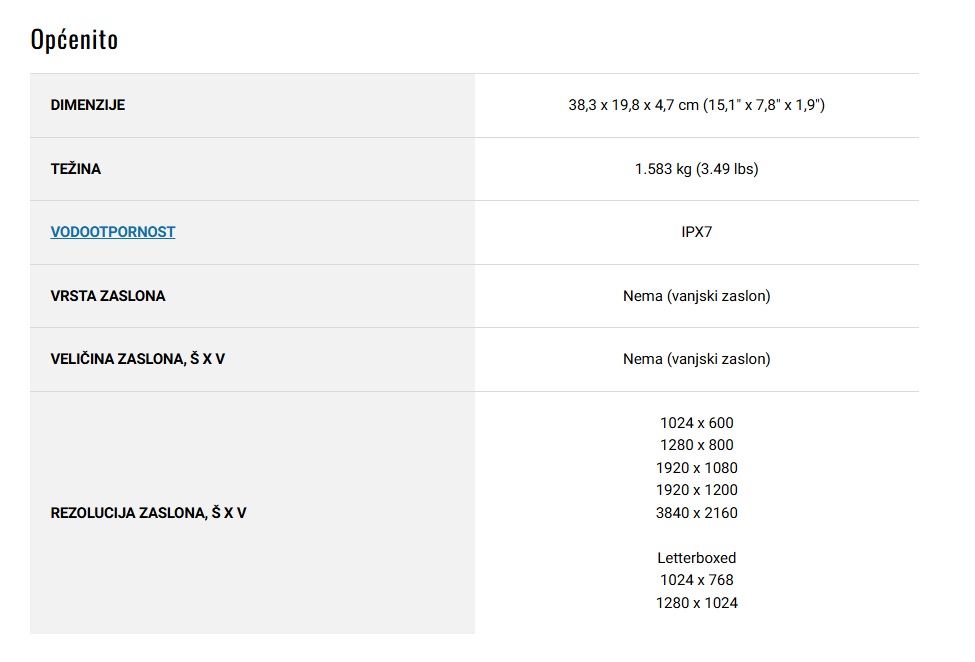
Task: Click the 1024 x 600 resolution entry
Action: point(696,423)
